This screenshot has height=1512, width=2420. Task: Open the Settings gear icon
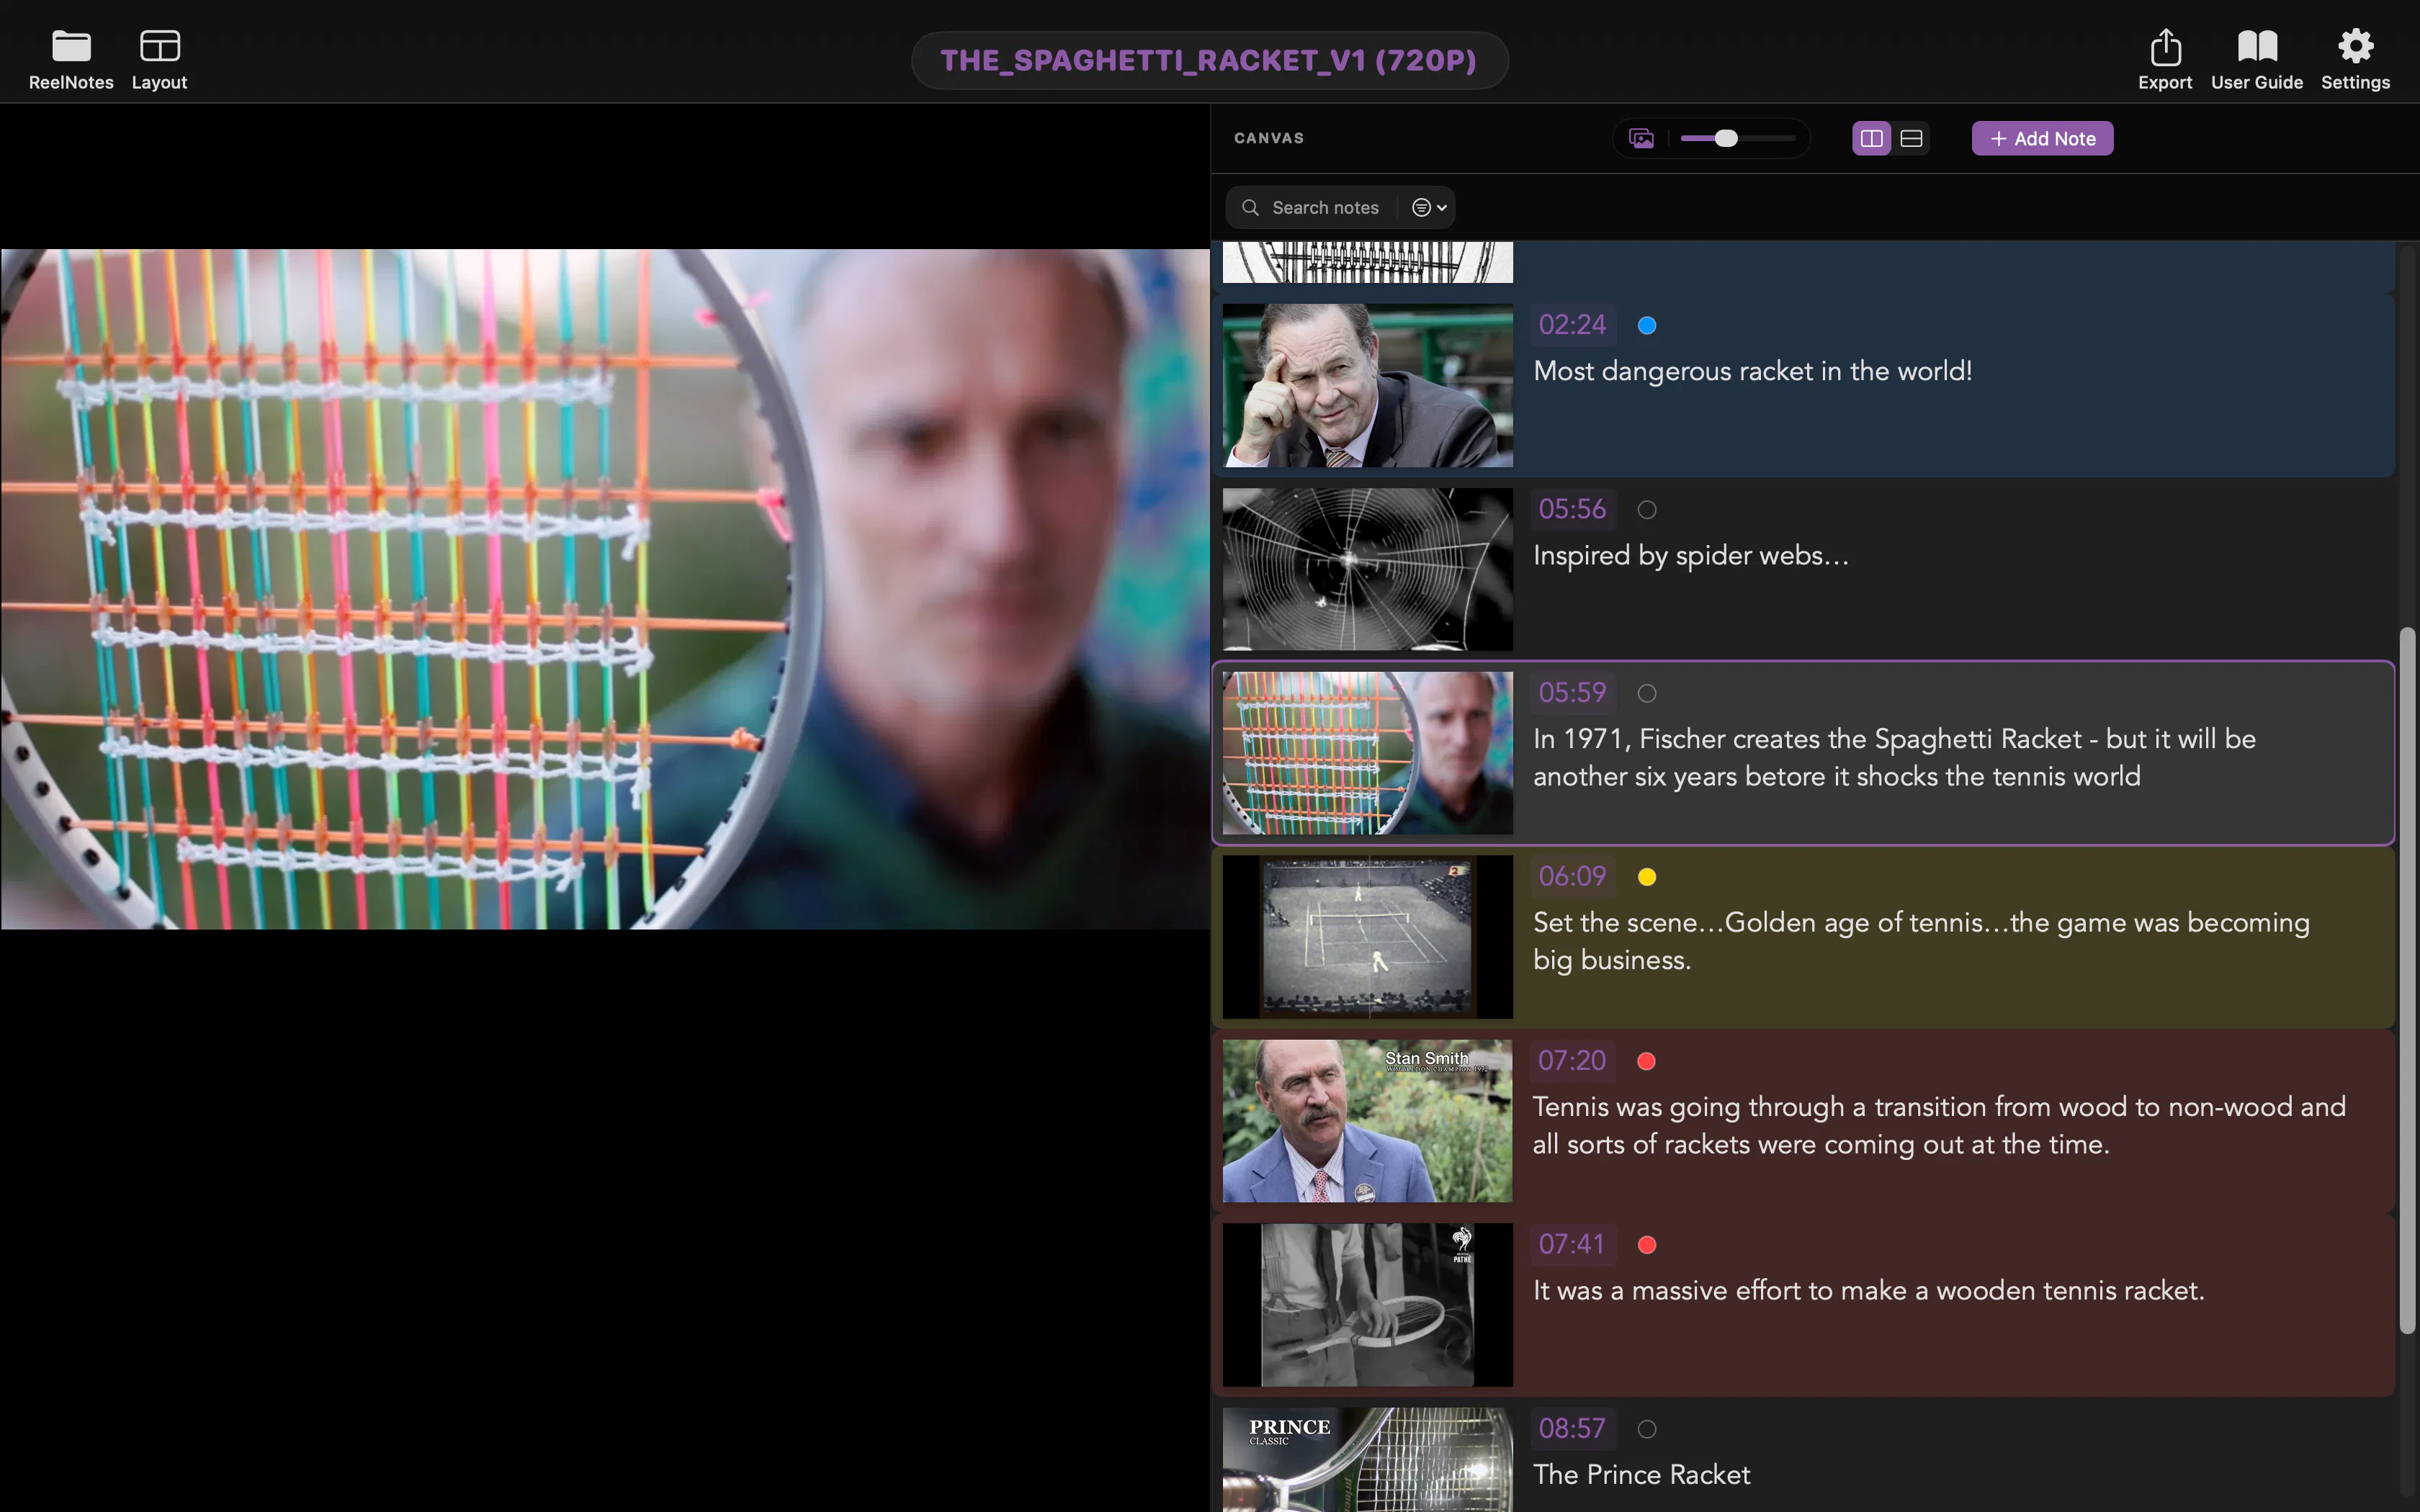[2355, 46]
